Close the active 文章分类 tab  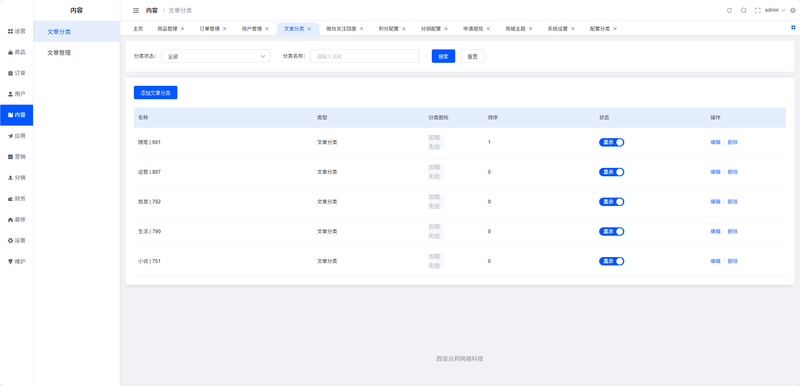pos(309,29)
